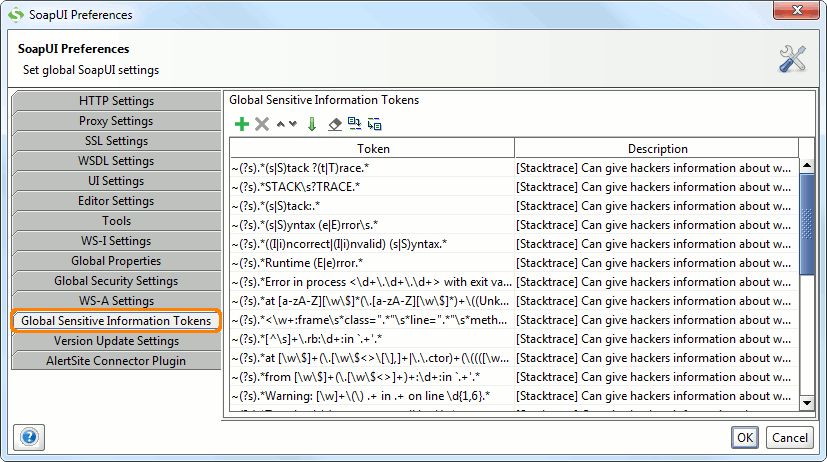Select token containing ':frame\s*class='
Image resolution: width=827 pixels, height=462 pixels.
click(372, 320)
